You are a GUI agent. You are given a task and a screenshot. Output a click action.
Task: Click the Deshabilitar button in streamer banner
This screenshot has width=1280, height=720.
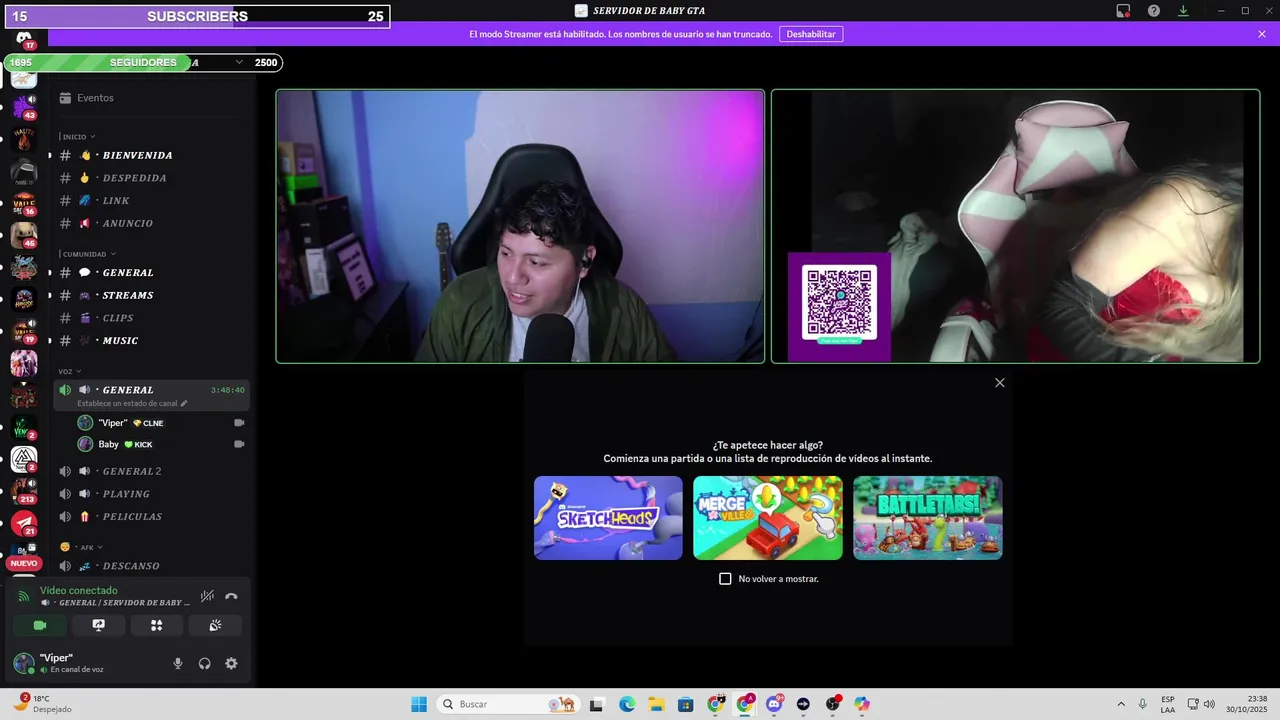point(811,34)
